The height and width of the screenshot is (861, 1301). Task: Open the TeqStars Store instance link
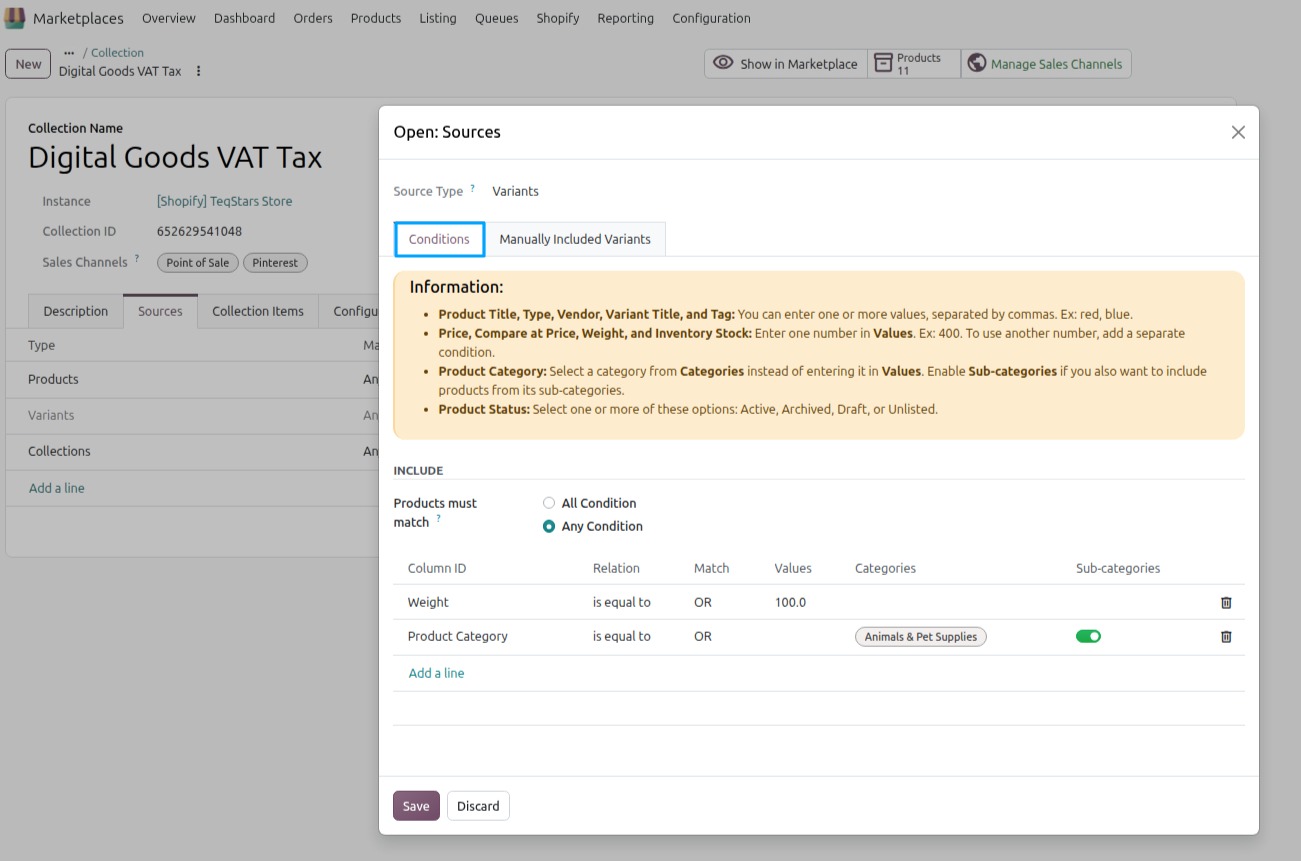point(225,201)
